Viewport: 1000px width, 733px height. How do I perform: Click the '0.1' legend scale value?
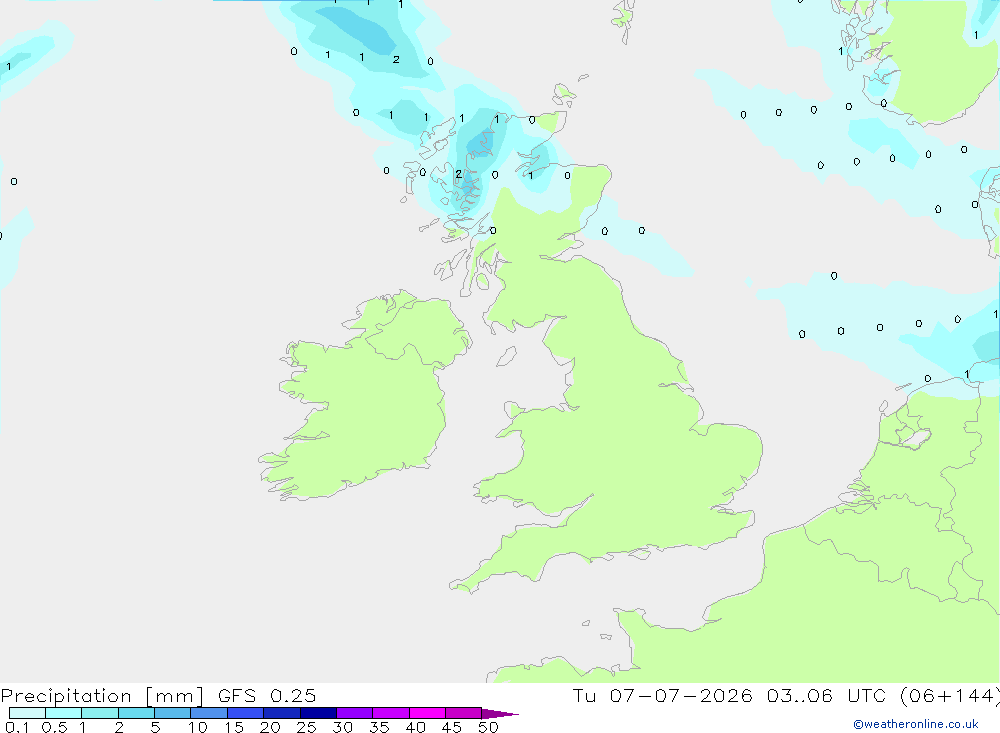[x=17, y=727]
